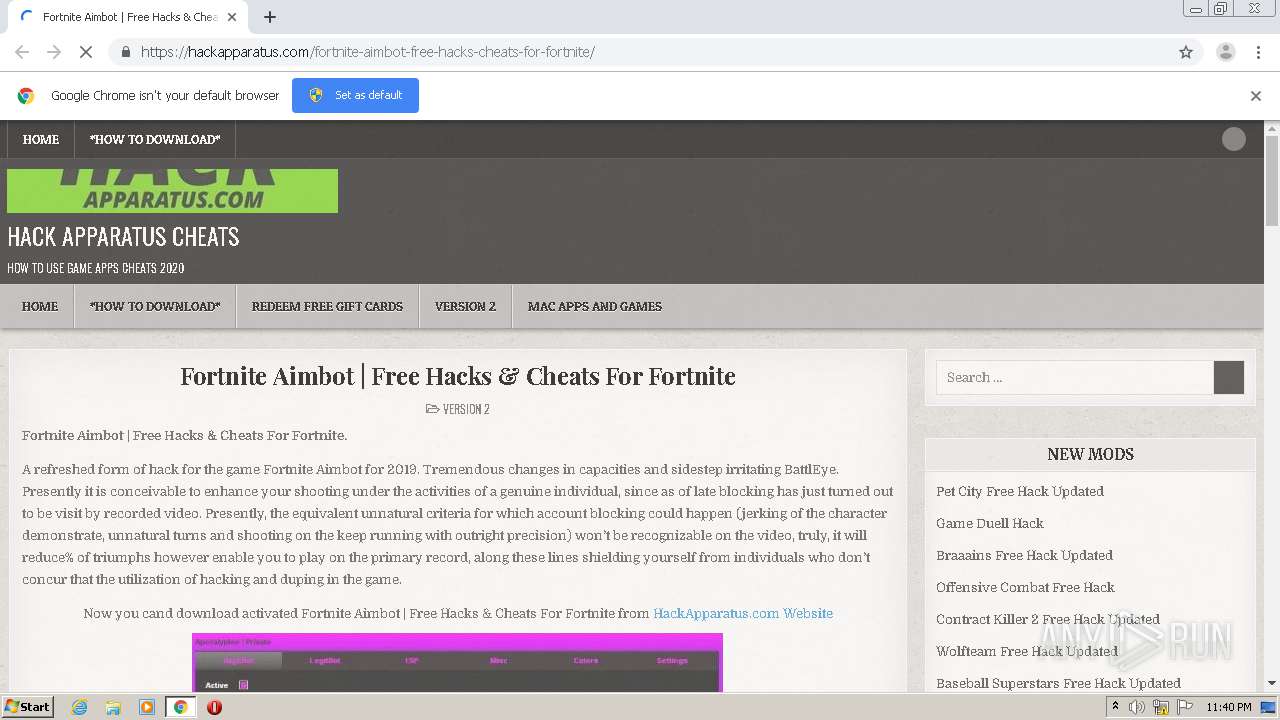Click the round gray icon in top bar
The height and width of the screenshot is (720, 1280).
coord(1234,139)
